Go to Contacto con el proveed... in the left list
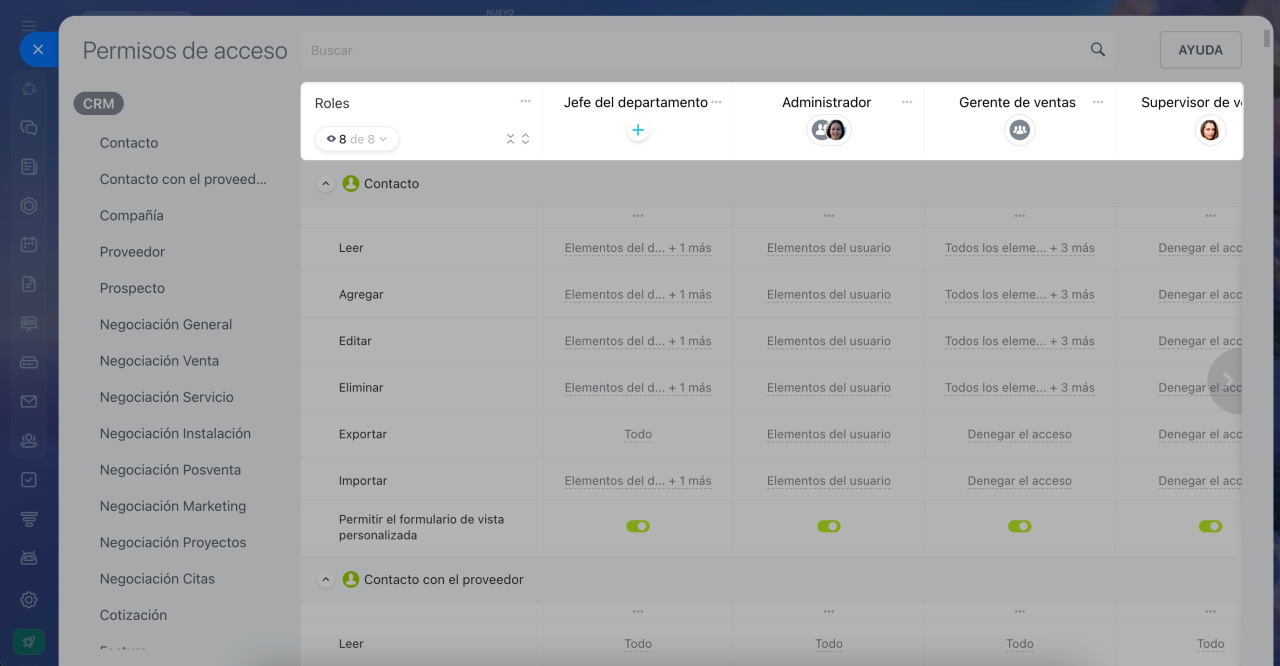The width and height of the screenshot is (1280, 666). coord(183,180)
